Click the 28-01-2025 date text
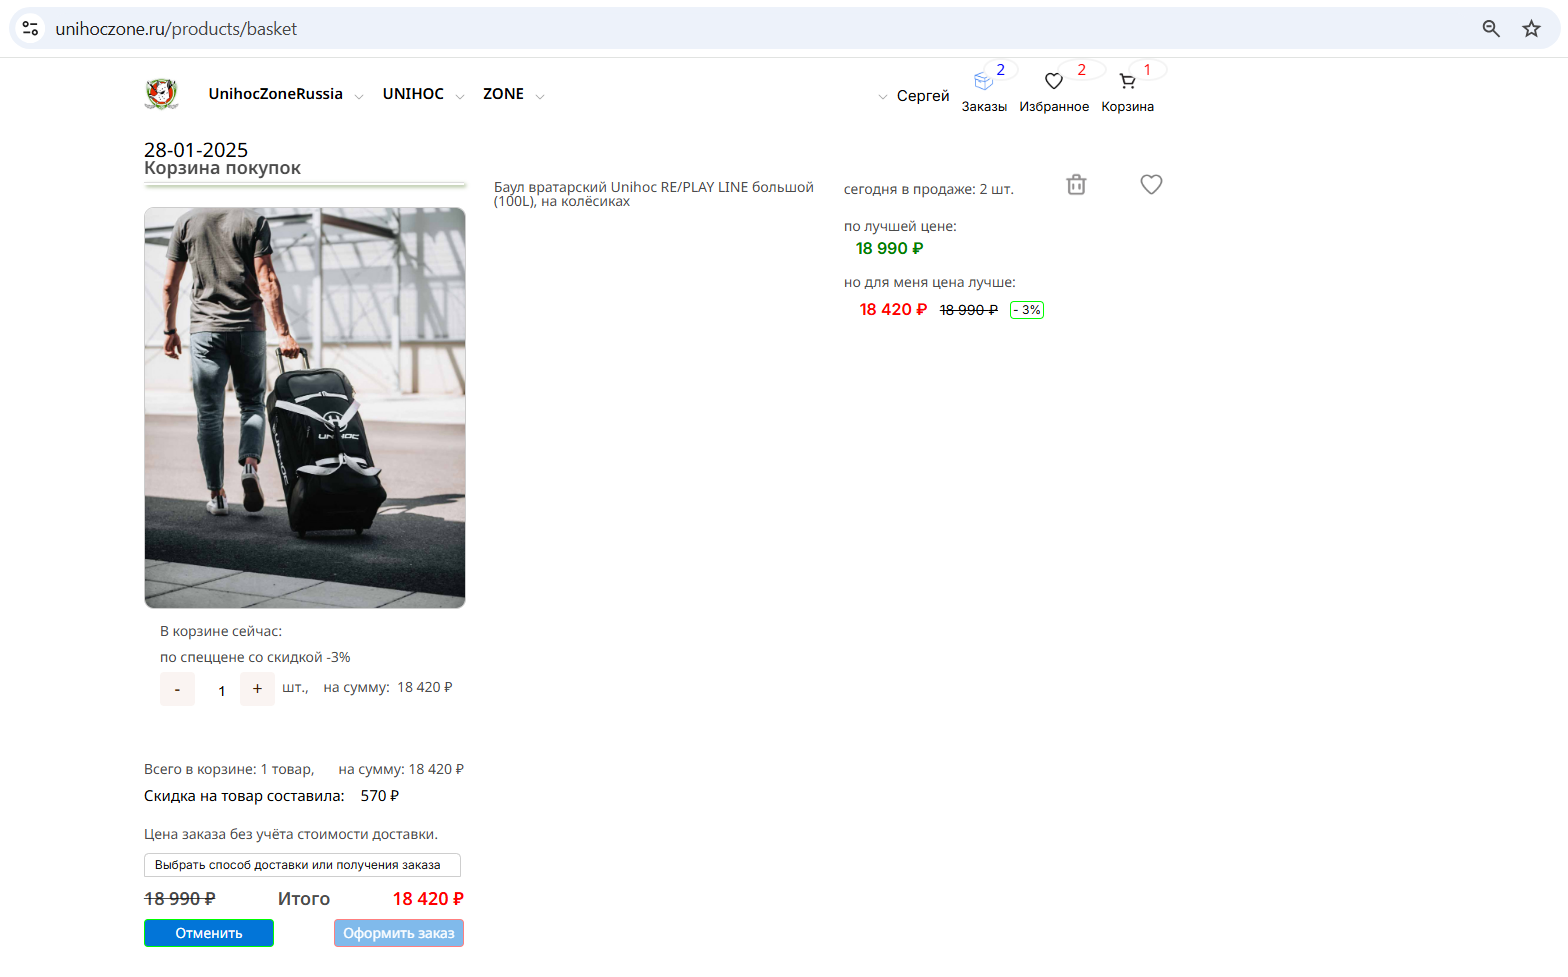Image resolution: width=1568 pixels, height=977 pixels. [x=196, y=150]
